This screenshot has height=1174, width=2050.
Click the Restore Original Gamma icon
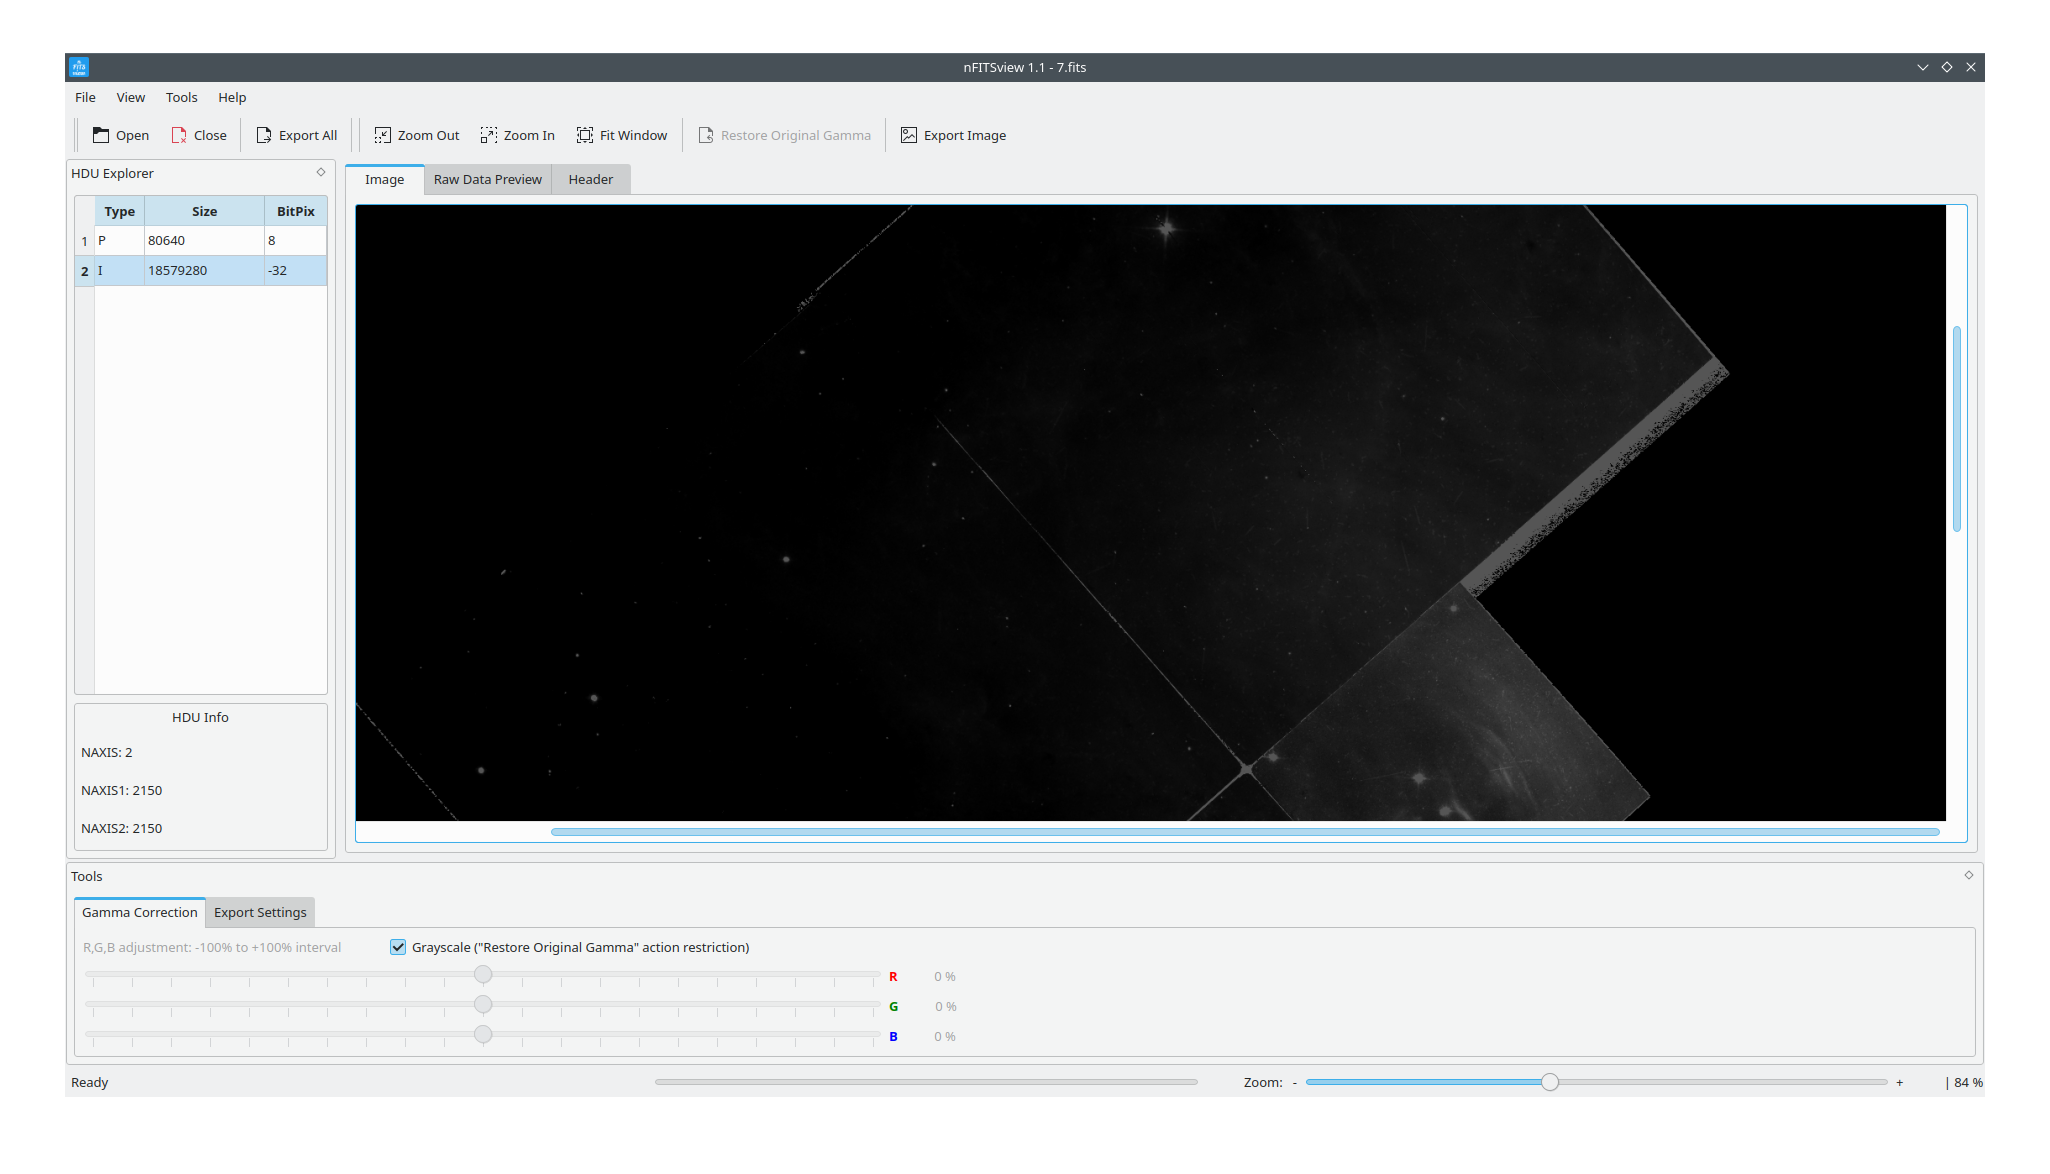tap(784, 134)
